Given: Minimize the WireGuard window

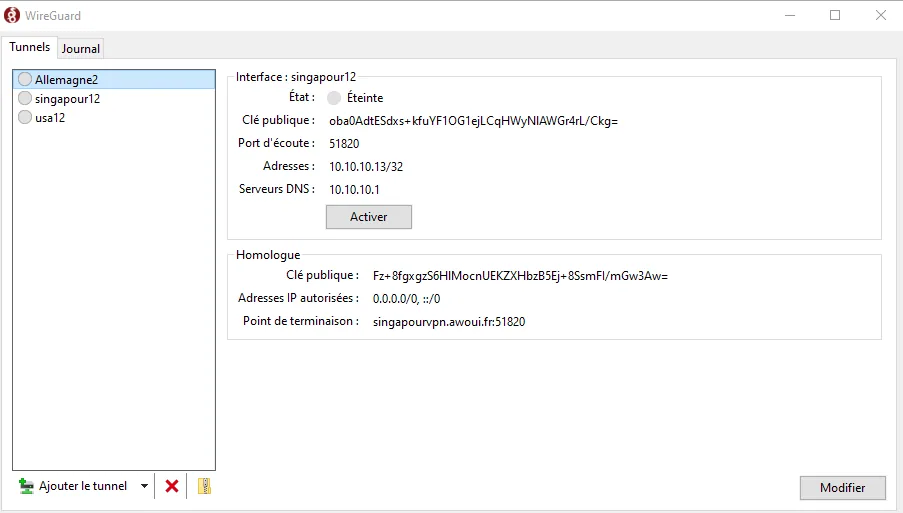Looking at the screenshot, I should pos(790,16).
